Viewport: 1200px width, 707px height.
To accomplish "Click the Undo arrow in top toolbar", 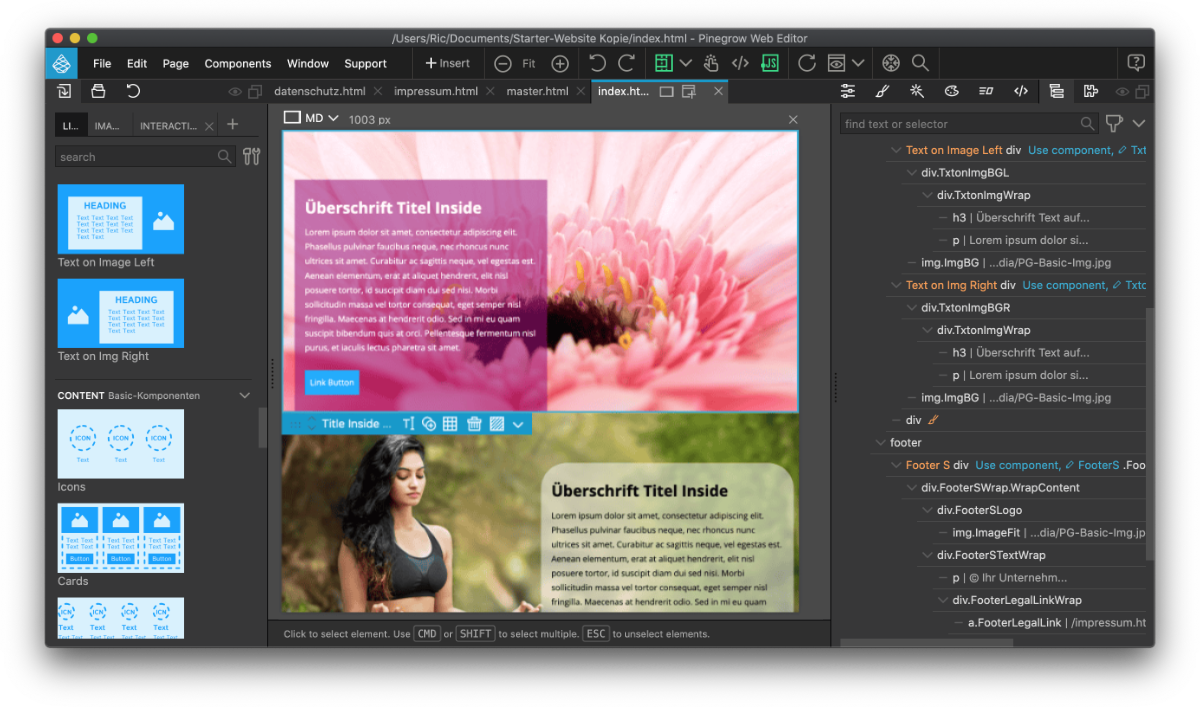I will coord(597,63).
